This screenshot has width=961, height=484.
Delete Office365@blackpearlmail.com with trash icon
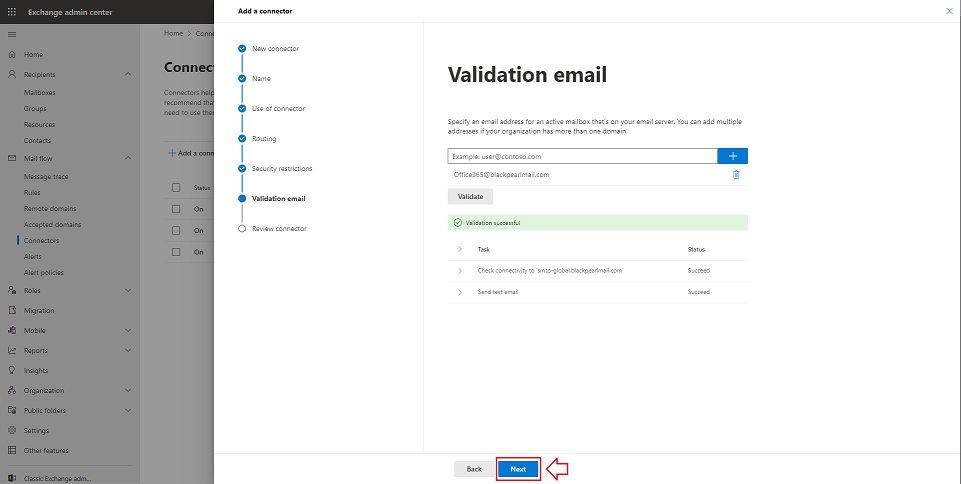736,175
